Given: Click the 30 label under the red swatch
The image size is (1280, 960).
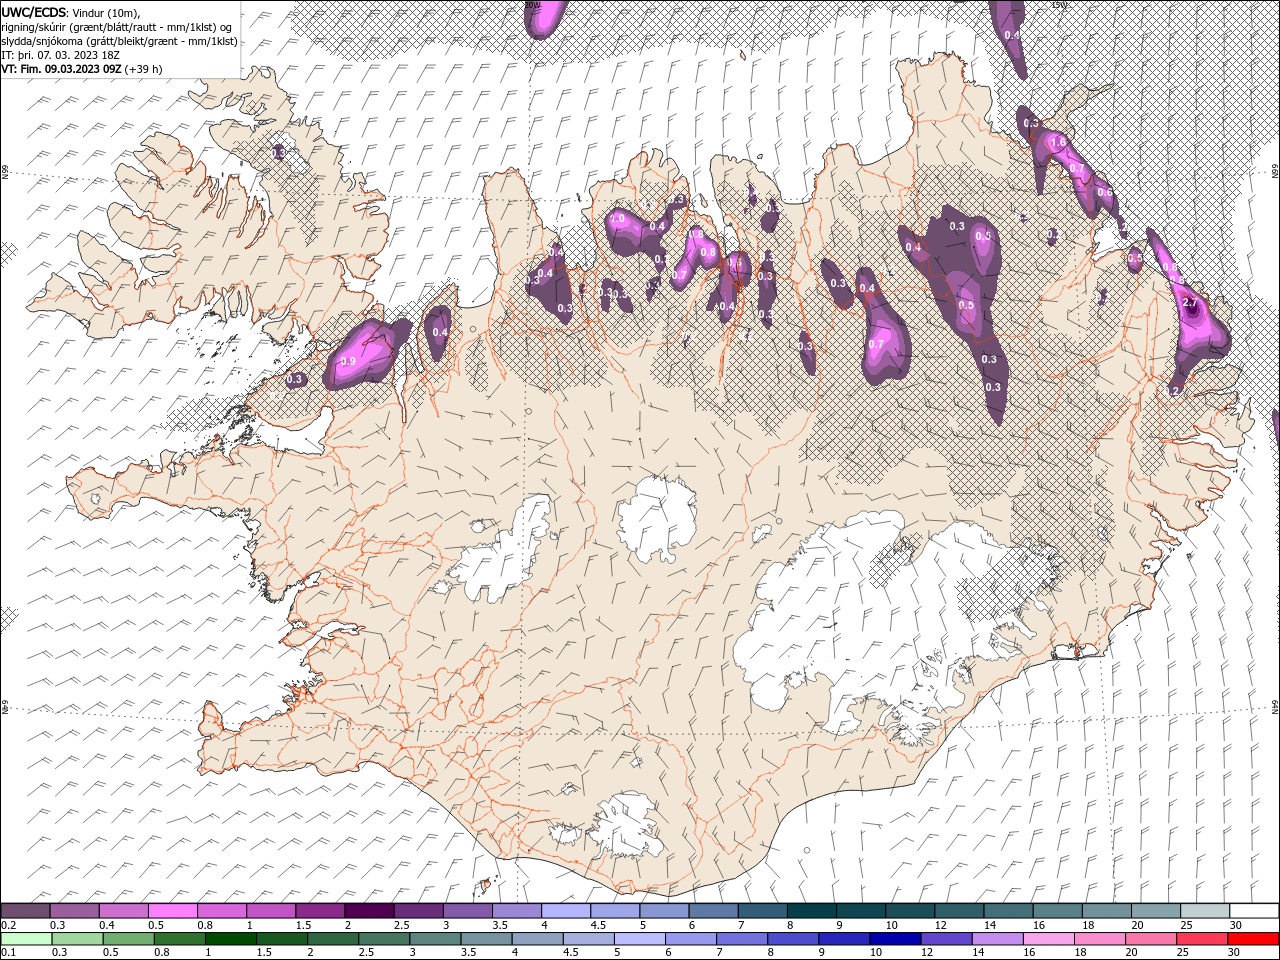Looking at the screenshot, I should (x=1233, y=953).
